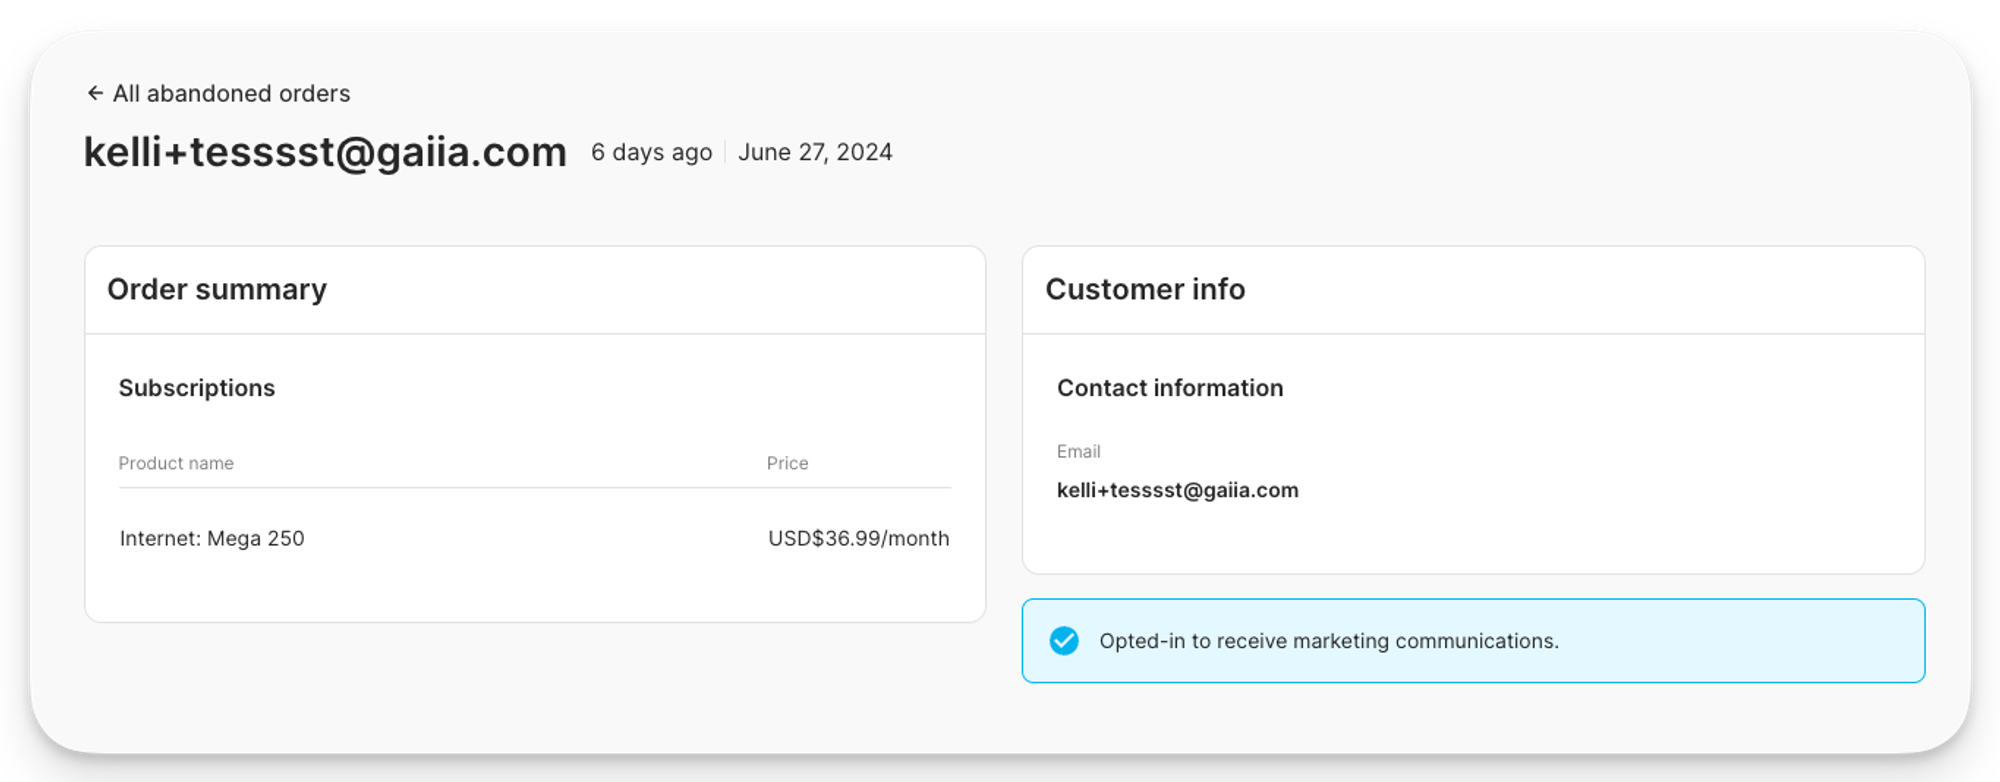The height and width of the screenshot is (782, 2000).
Task: Click the Email field label
Action: [1078, 452]
